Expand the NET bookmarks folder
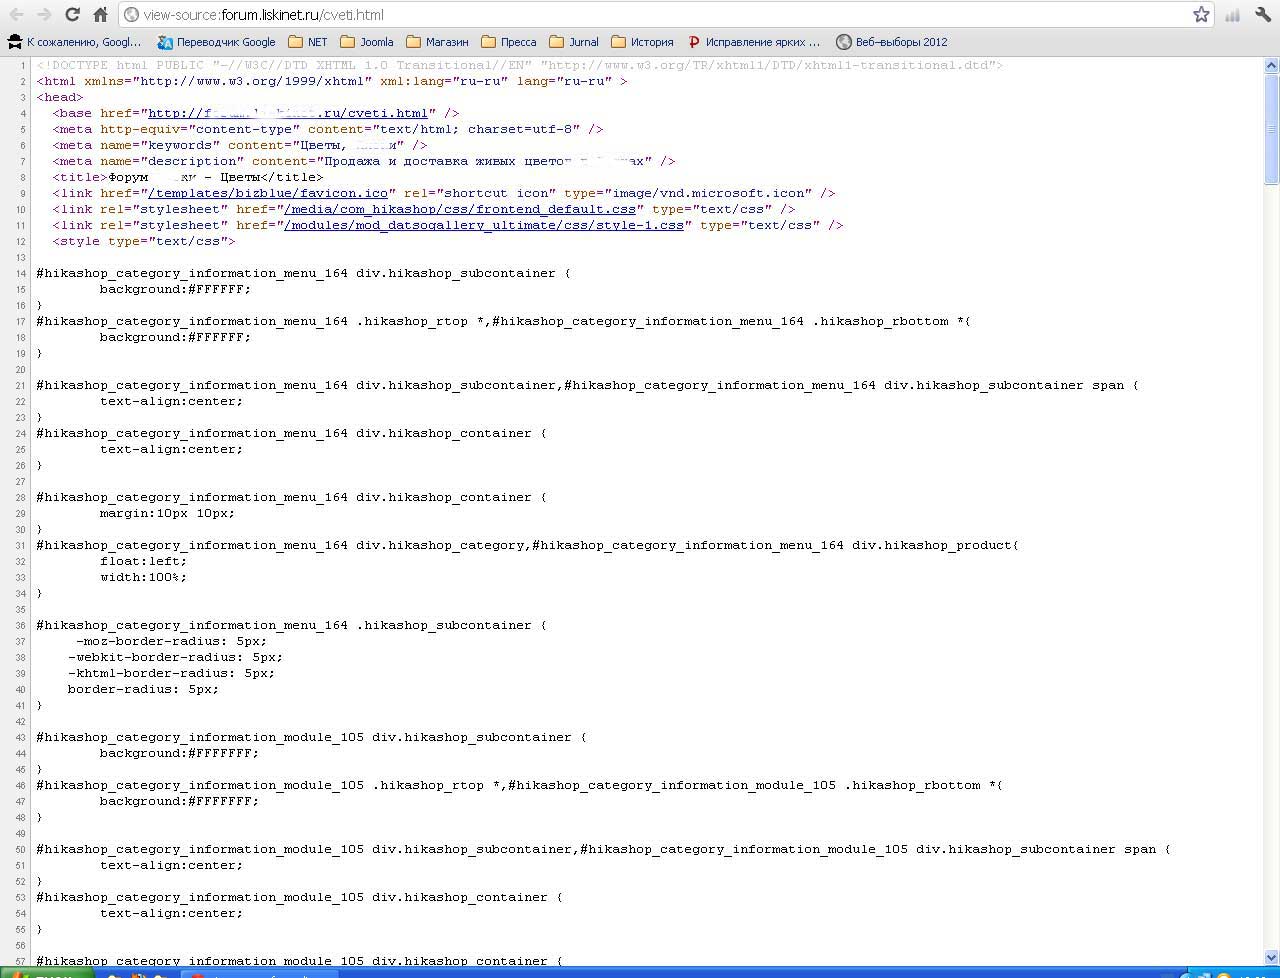 click(x=308, y=42)
